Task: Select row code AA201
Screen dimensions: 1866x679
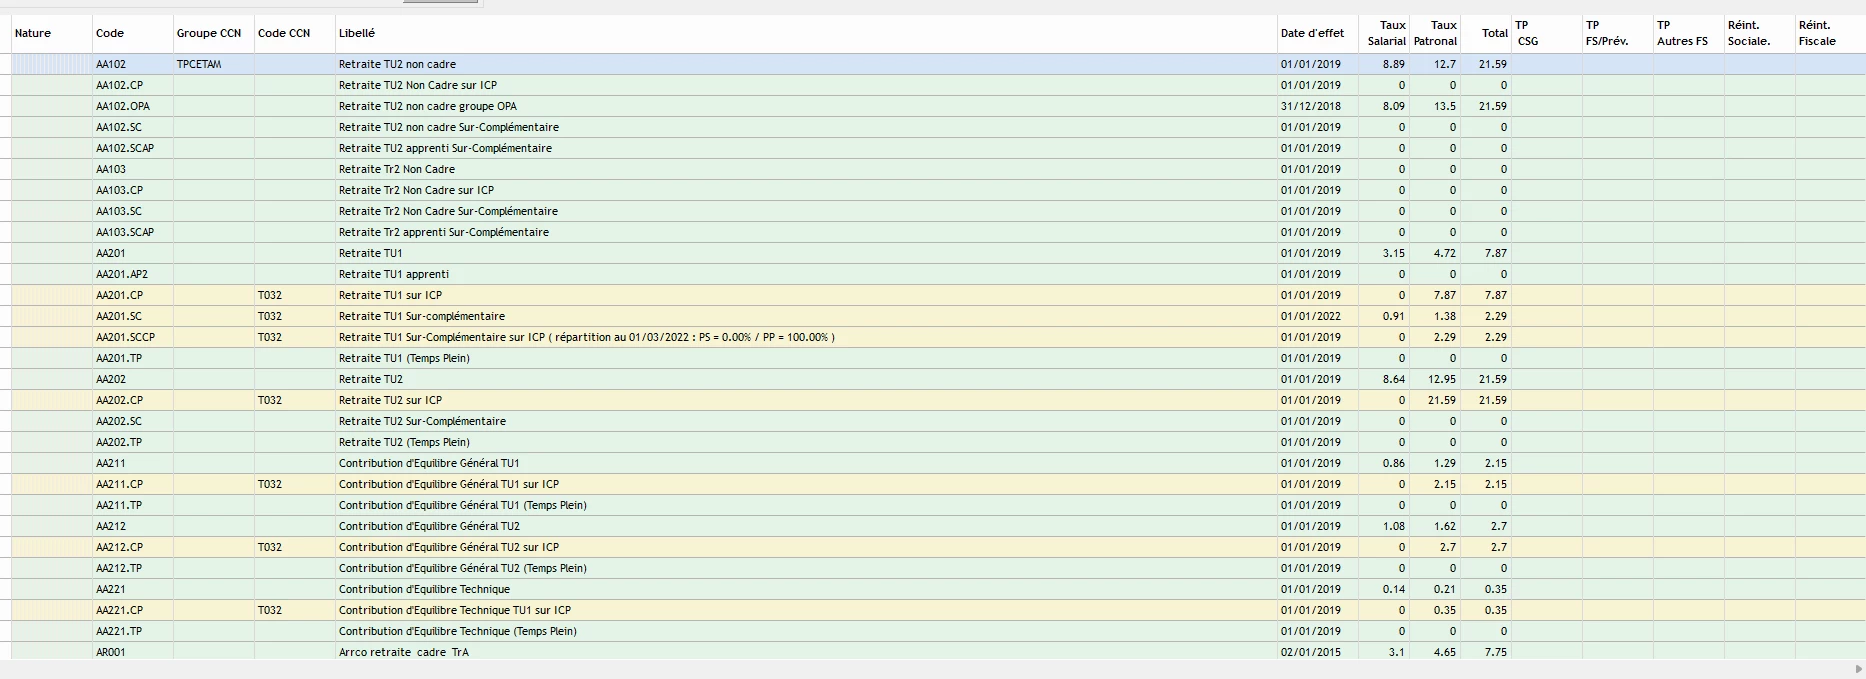Action: click(111, 253)
